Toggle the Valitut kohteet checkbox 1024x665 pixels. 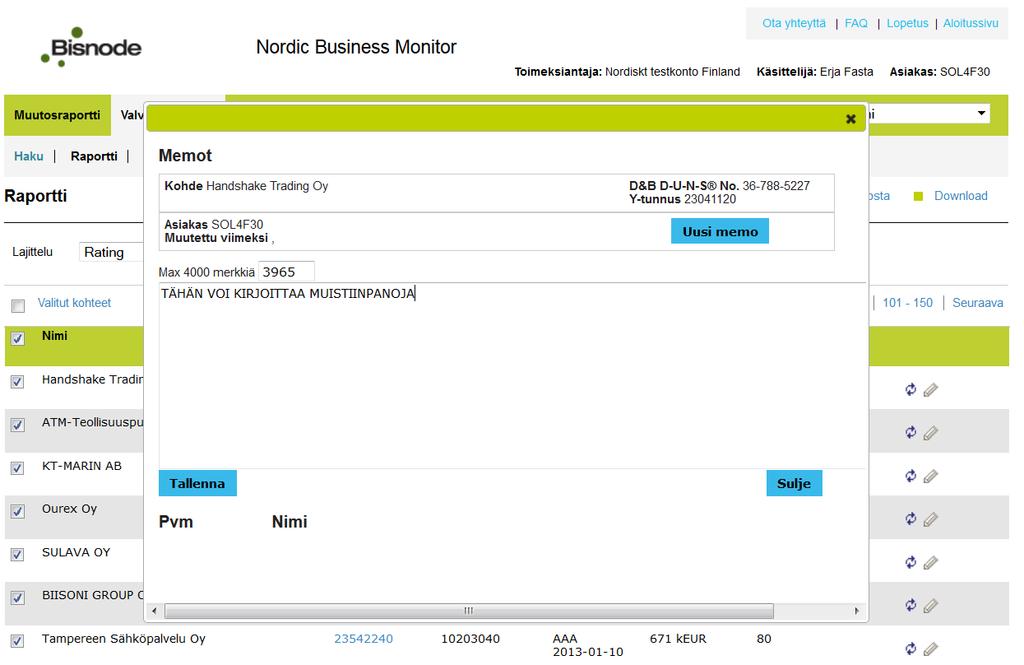coord(18,306)
